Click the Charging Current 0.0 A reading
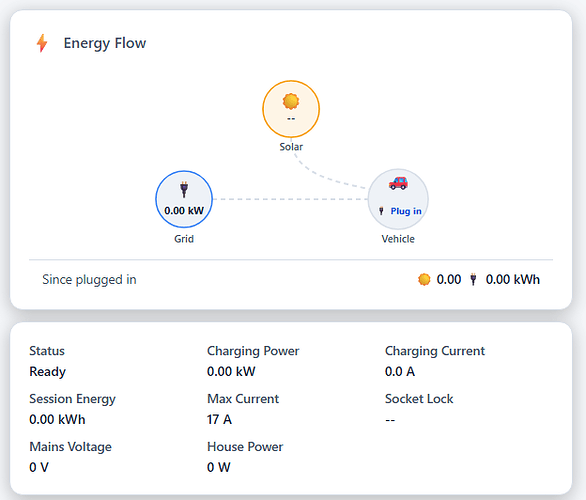The image size is (586, 500). (x=400, y=371)
